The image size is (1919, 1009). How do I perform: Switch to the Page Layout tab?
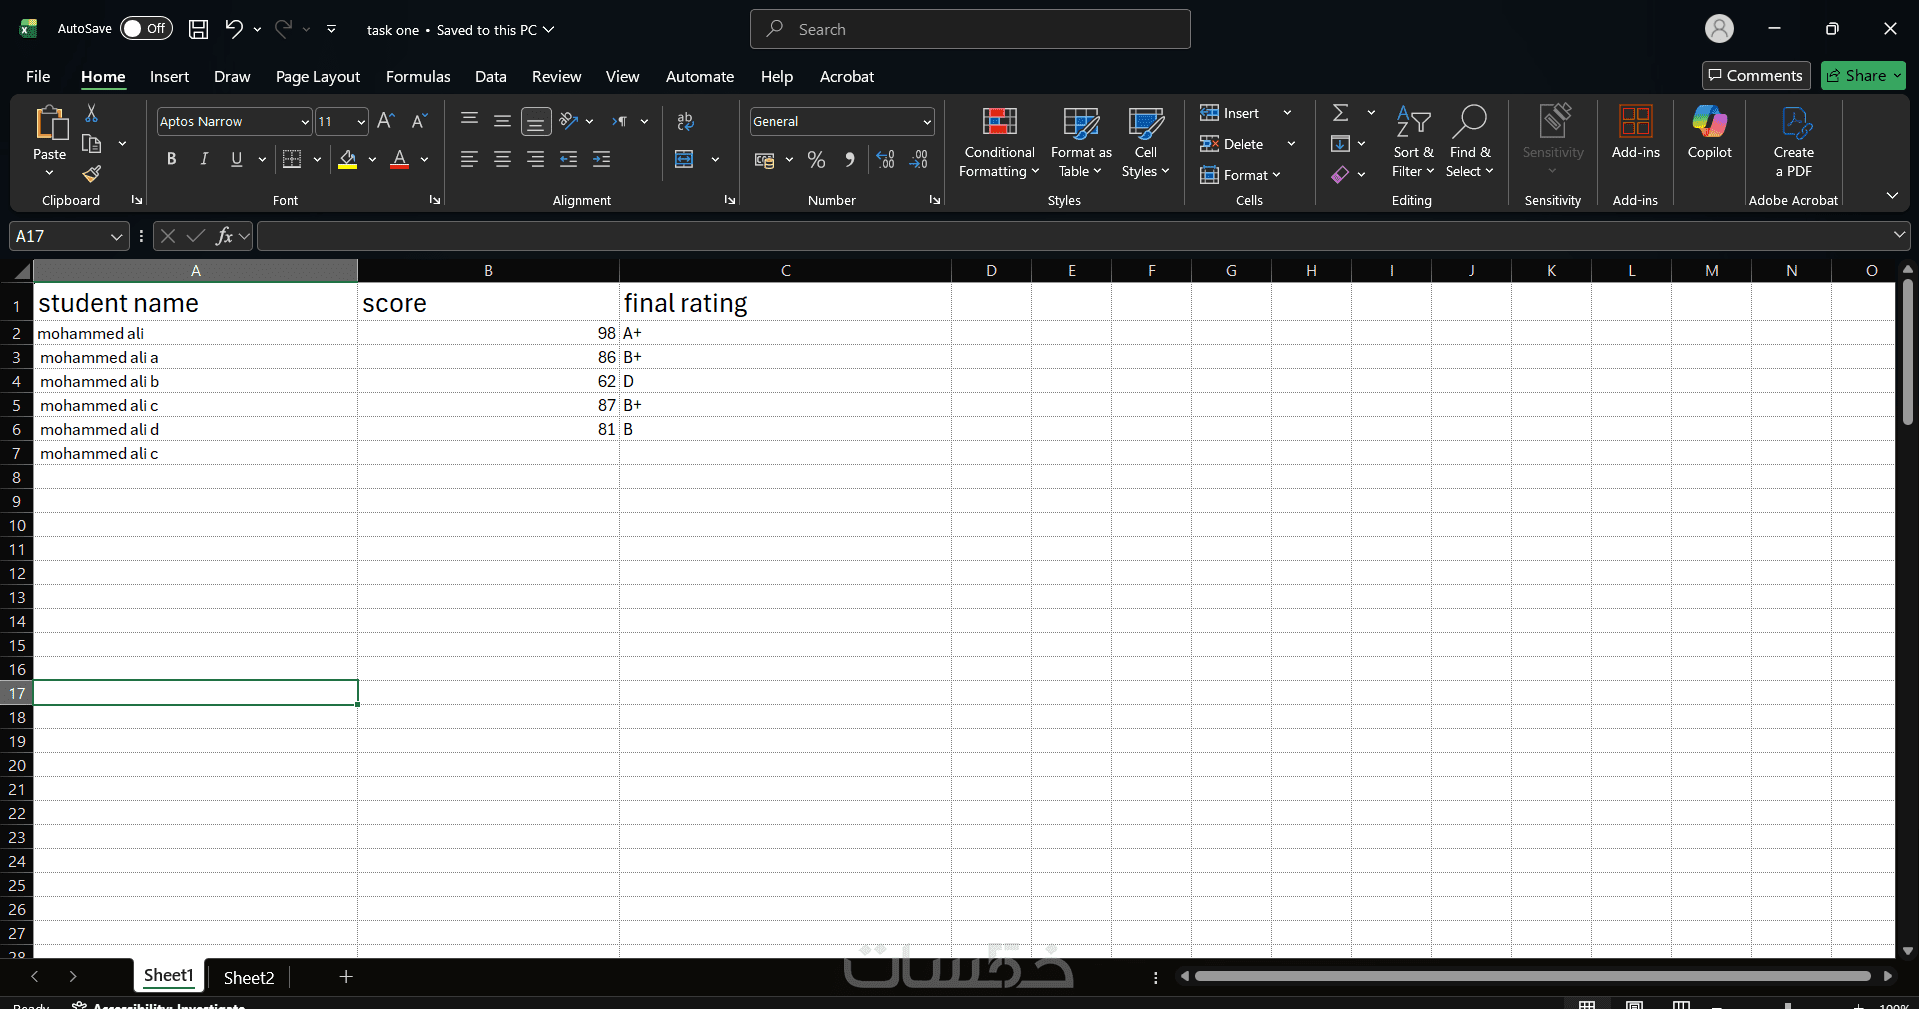coord(318,76)
